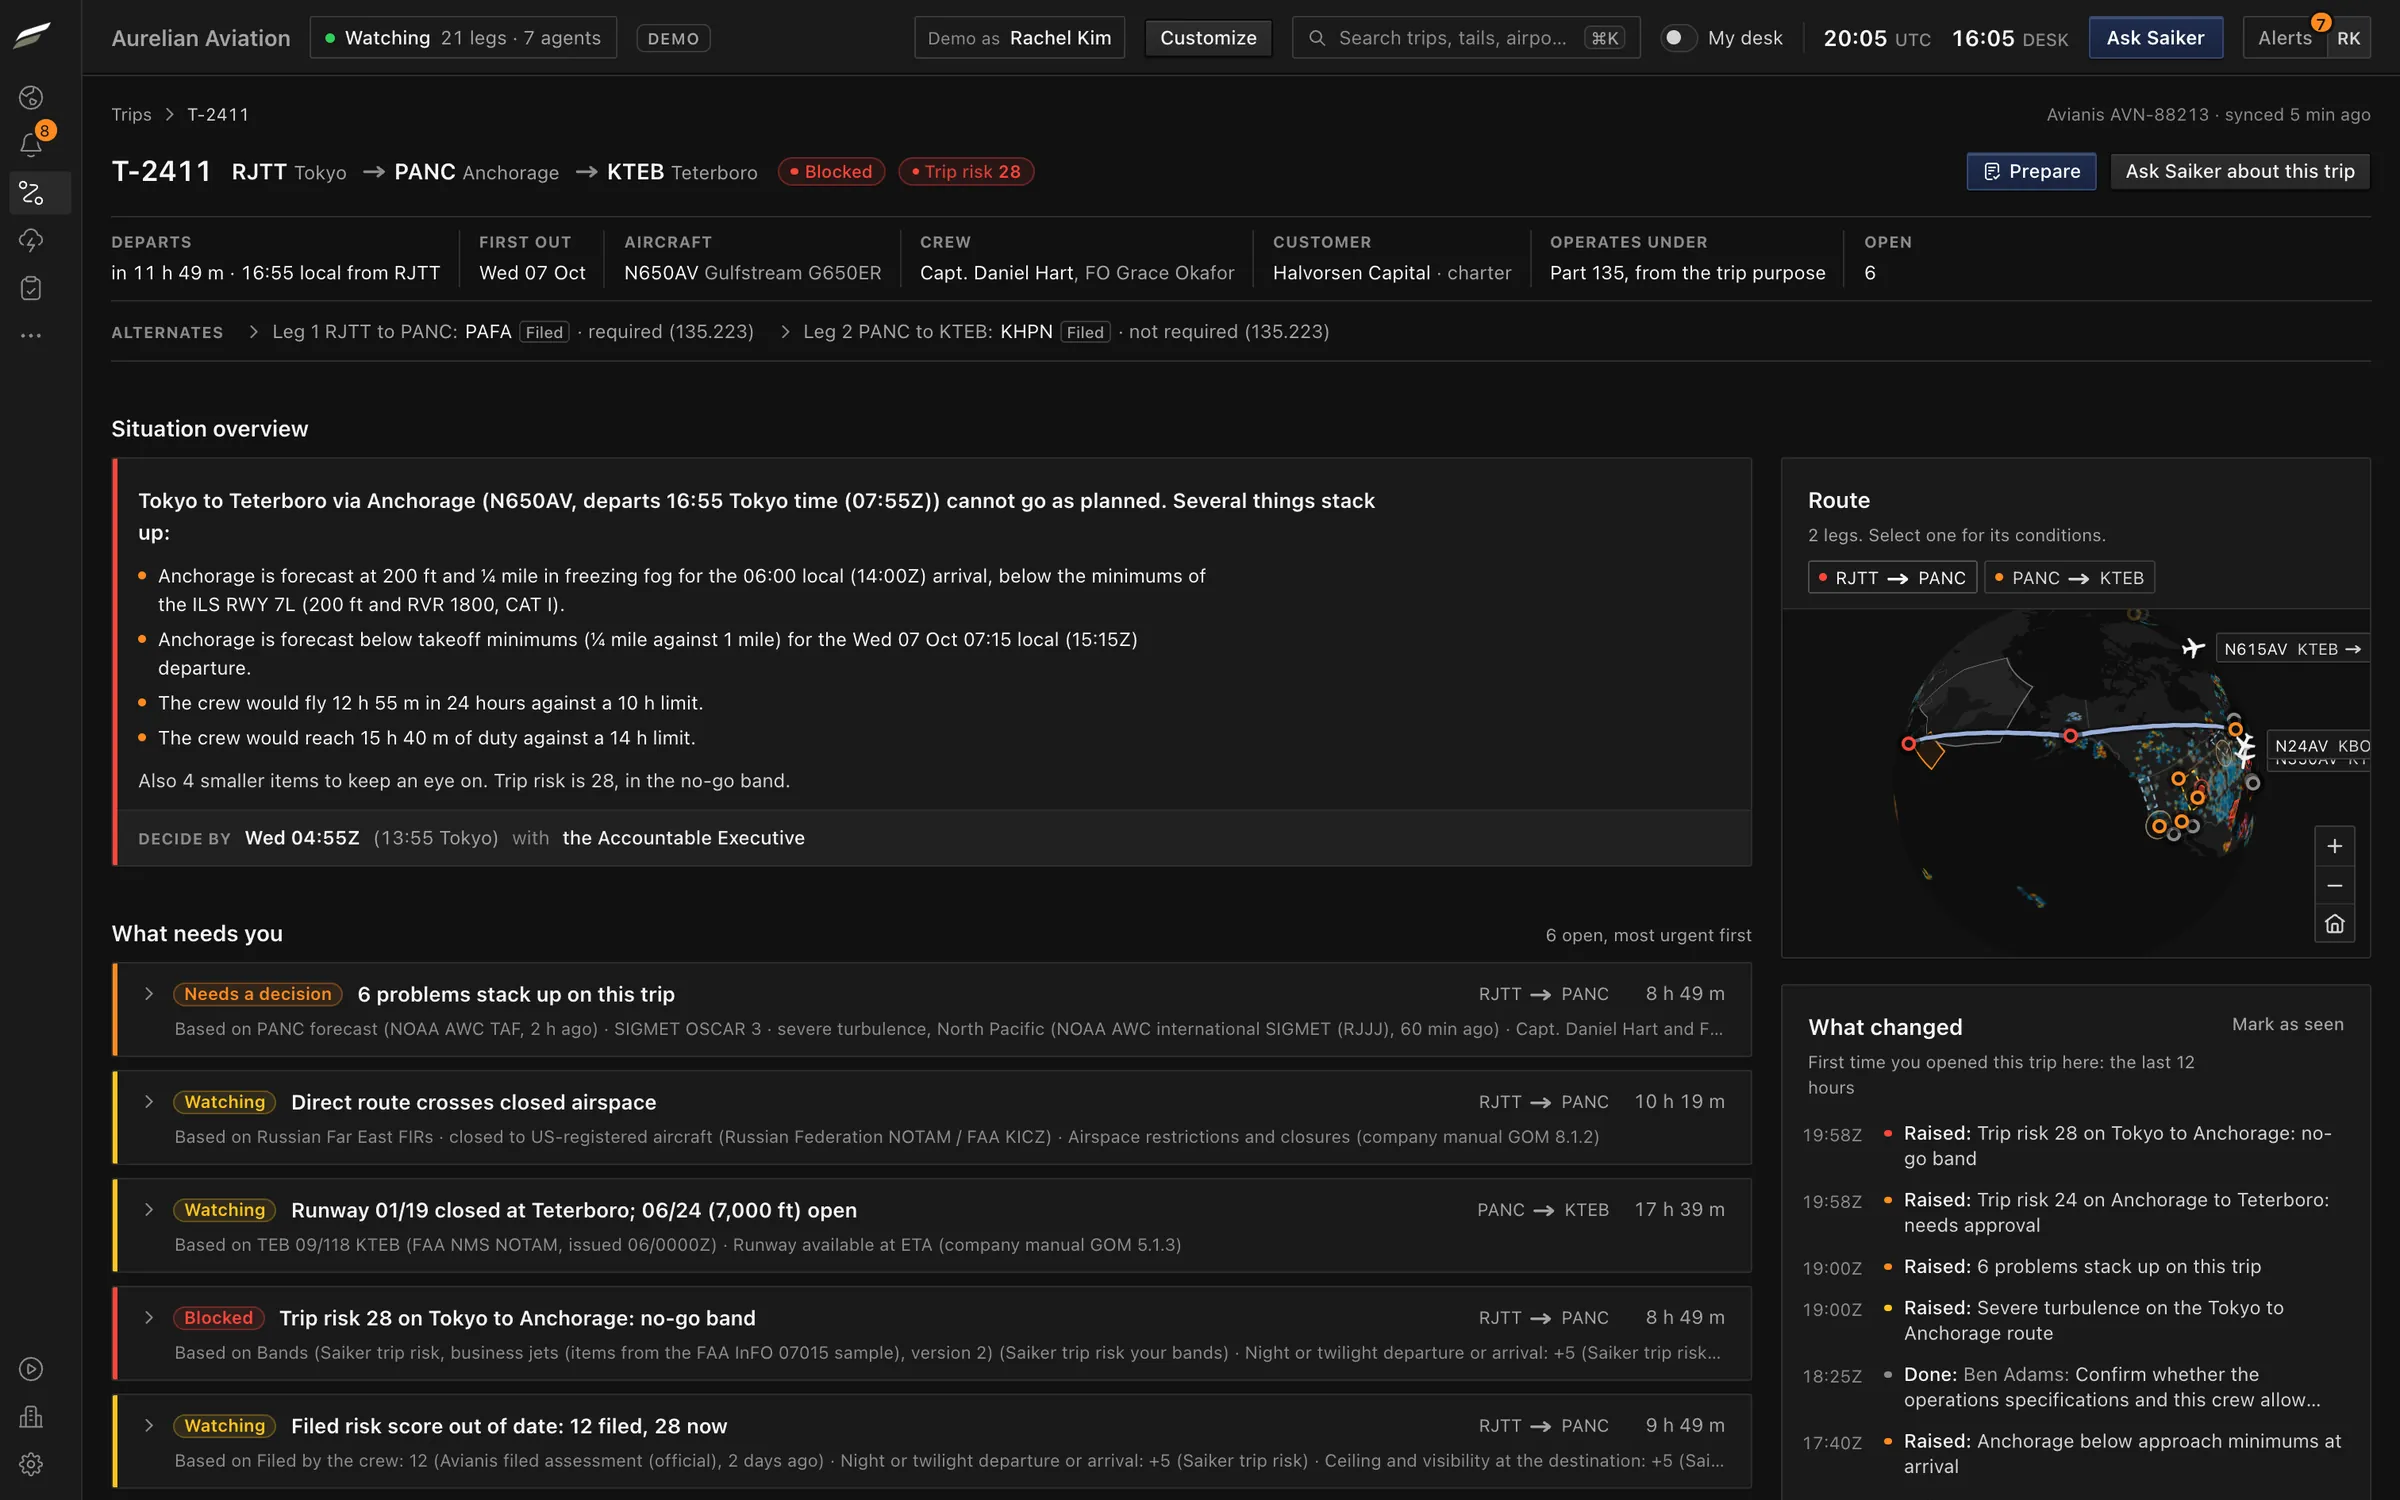The image size is (2400, 1500).
Task: Open sidebar notifications bell with 8 badge
Action: [x=31, y=145]
